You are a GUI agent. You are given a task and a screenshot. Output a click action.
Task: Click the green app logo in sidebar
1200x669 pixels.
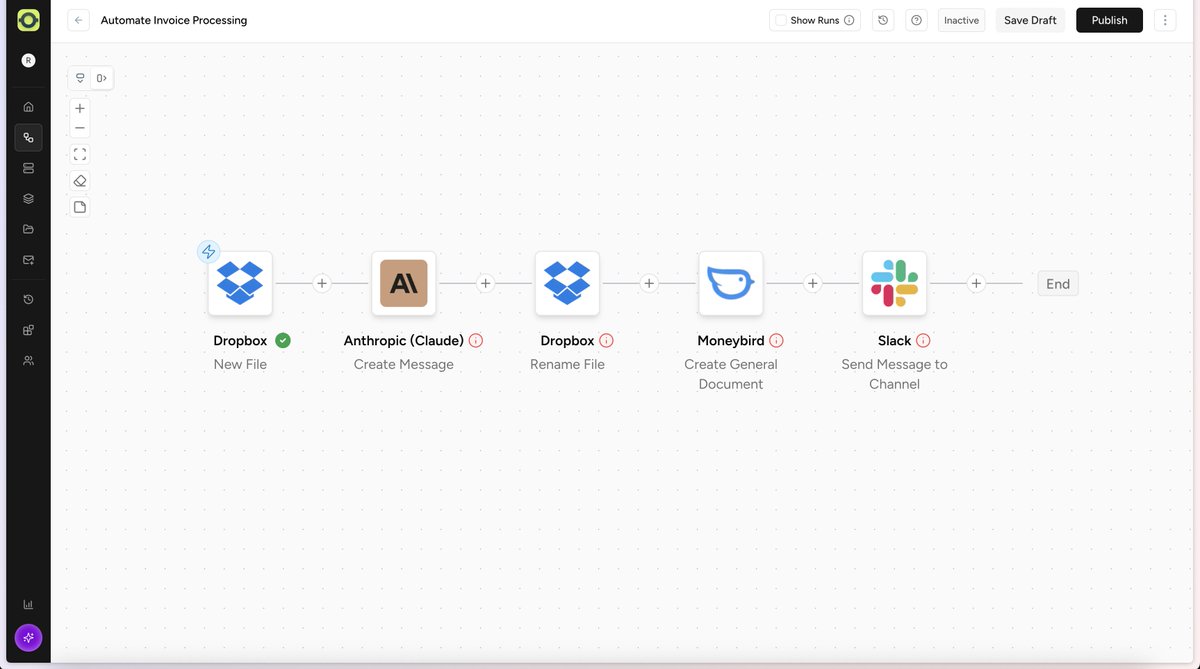[28, 20]
